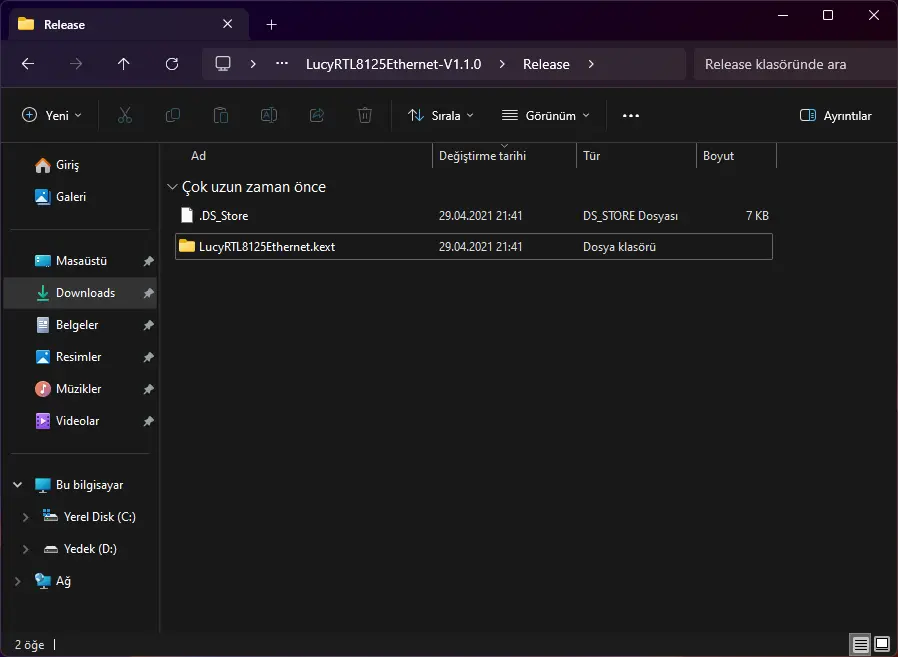This screenshot has height=657, width=898.
Task: Click pin icon next to Resimler
Action: click(148, 357)
